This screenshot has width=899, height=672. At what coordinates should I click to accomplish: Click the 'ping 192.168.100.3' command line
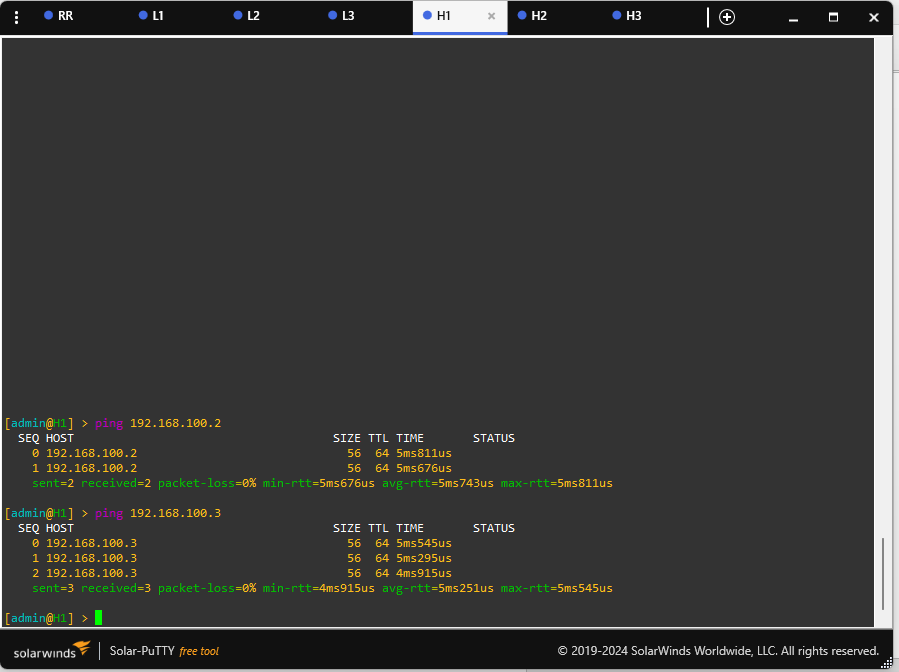click(113, 513)
